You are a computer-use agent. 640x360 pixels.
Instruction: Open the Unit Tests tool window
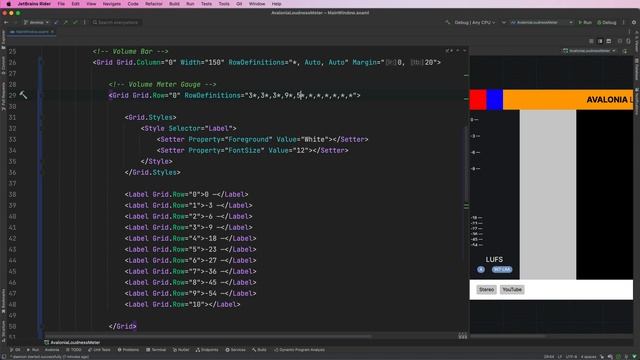tap(99, 350)
